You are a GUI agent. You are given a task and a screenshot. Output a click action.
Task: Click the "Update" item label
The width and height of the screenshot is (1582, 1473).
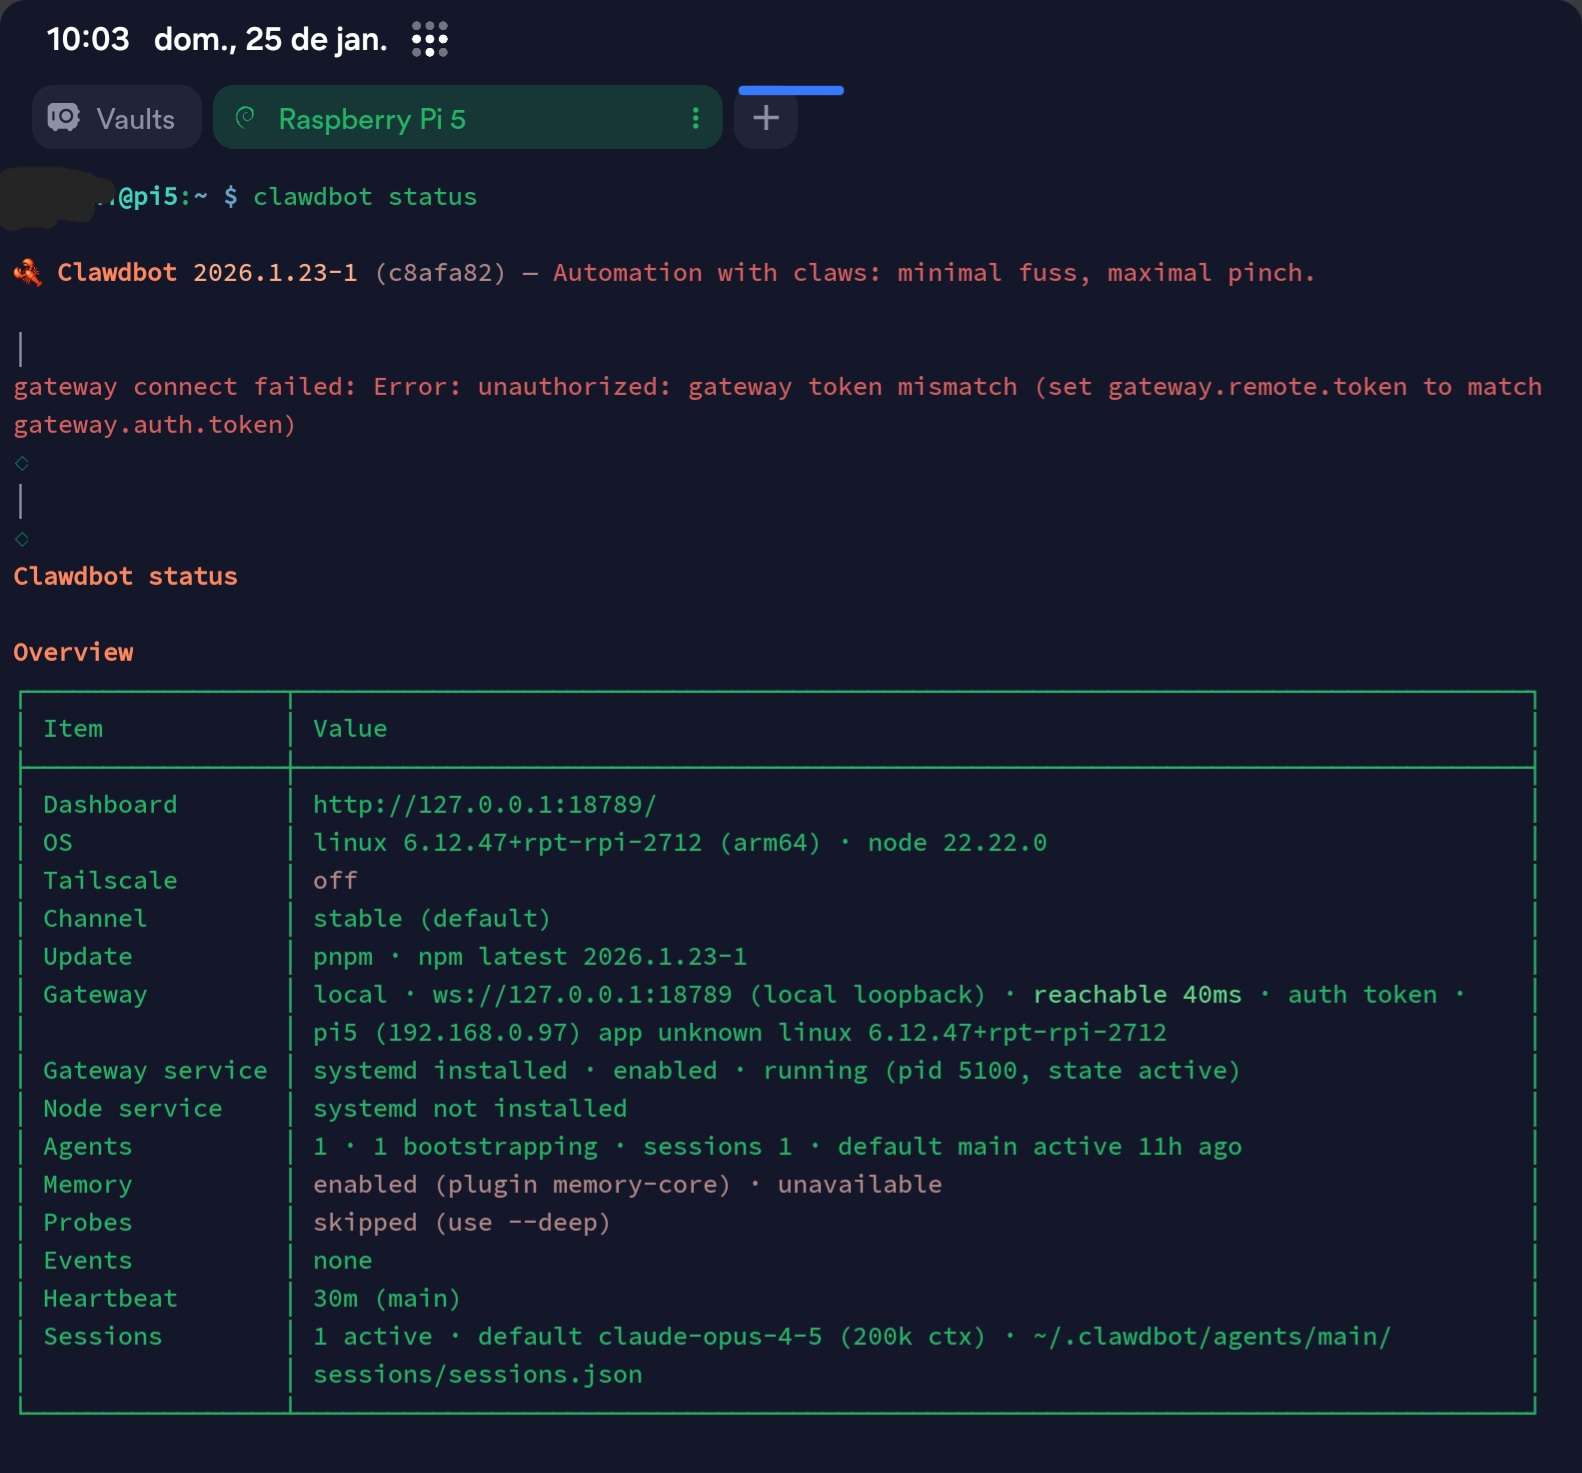coord(88,957)
